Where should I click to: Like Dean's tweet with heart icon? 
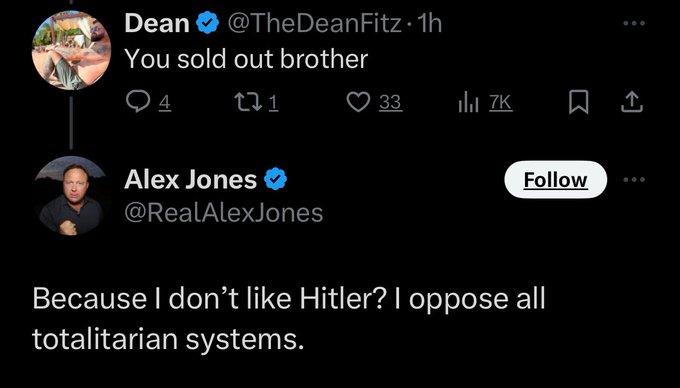[x=358, y=103]
